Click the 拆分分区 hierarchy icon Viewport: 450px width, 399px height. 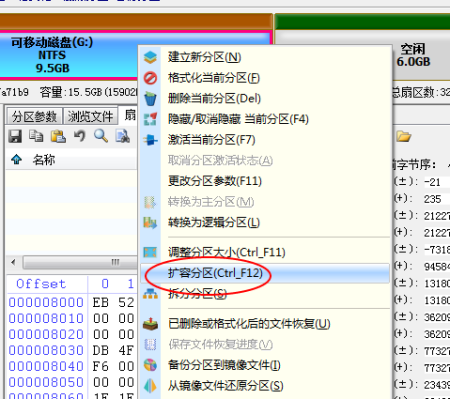[x=150, y=294]
